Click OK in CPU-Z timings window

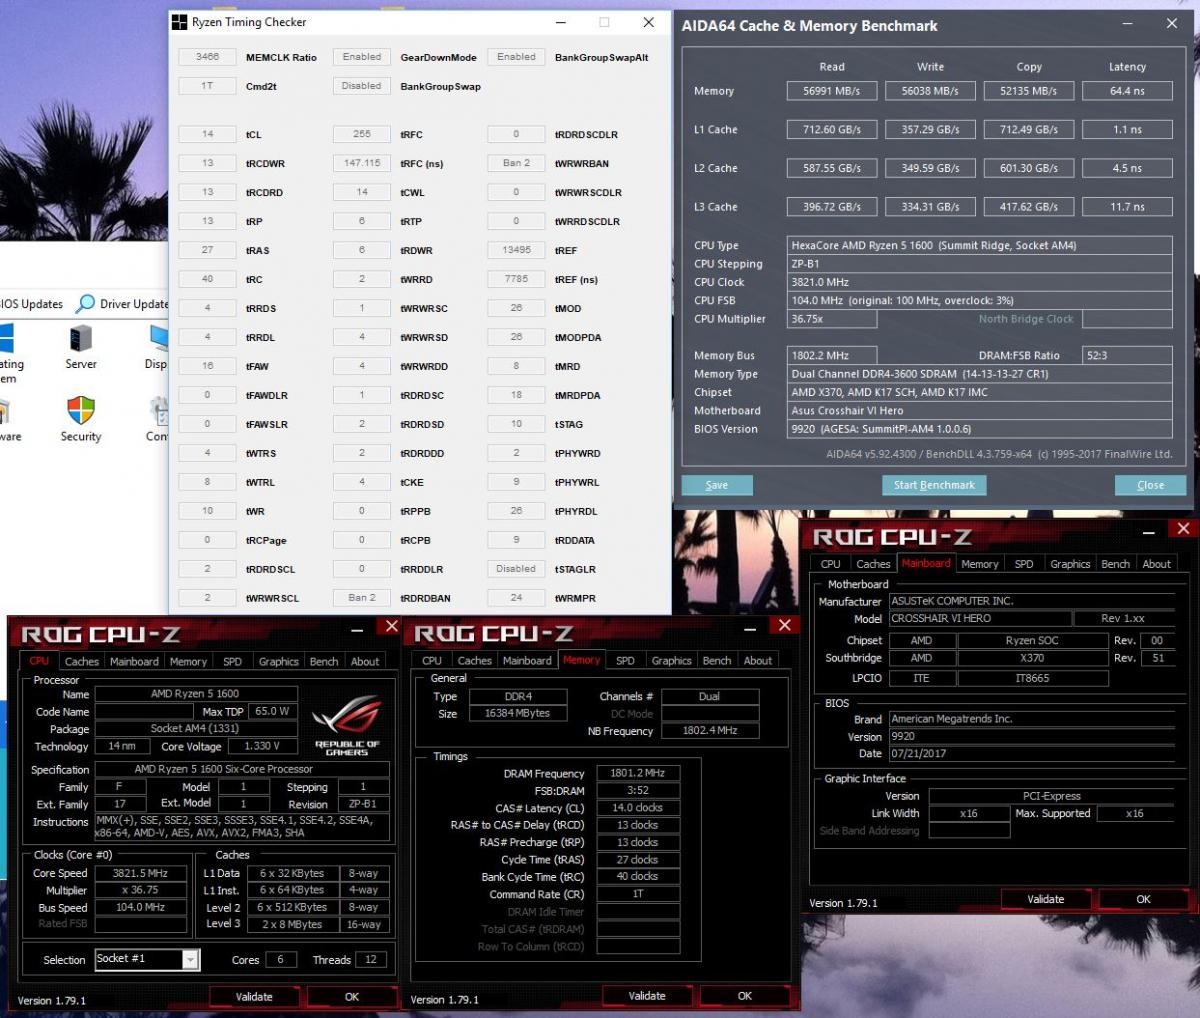(x=745, y=995)
